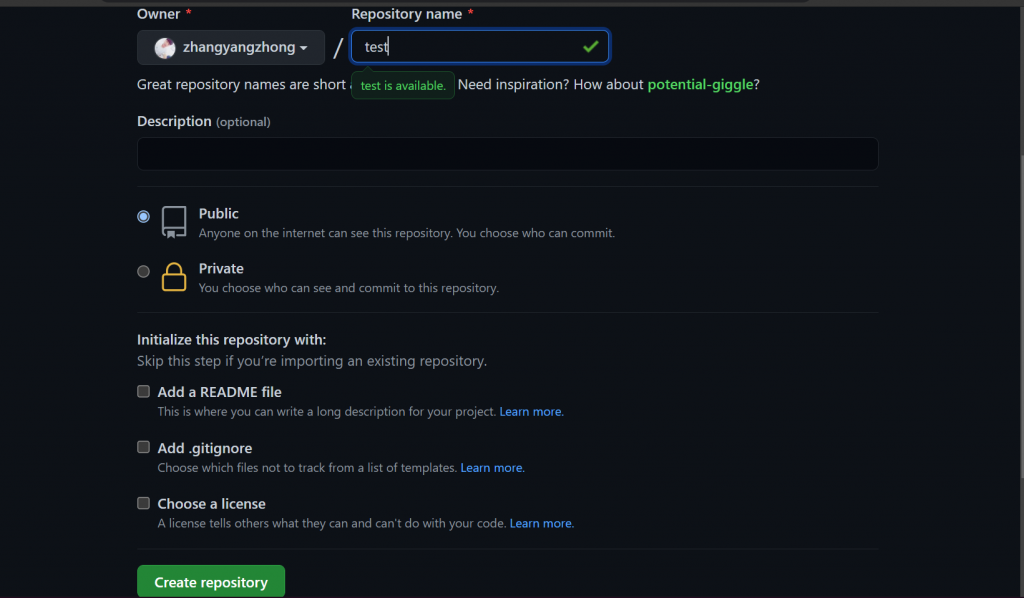
Task: Open Learn more link for license
Action: 541,523
